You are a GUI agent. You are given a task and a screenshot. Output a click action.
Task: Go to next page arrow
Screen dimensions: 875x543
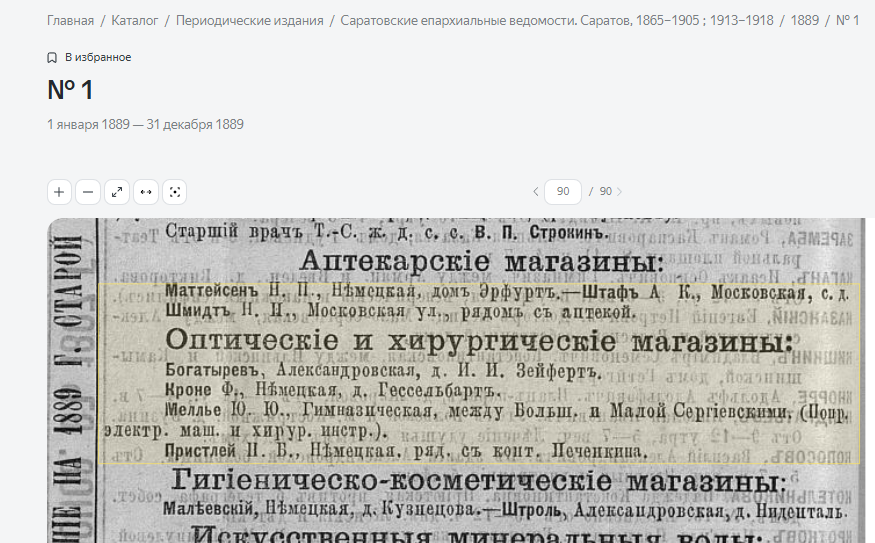(619, 191)
